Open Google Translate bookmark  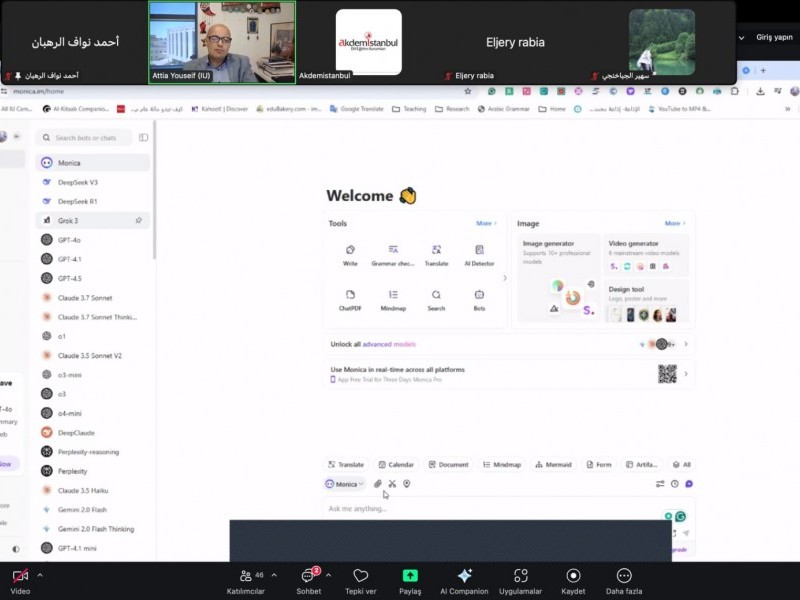tap(356, 109)
